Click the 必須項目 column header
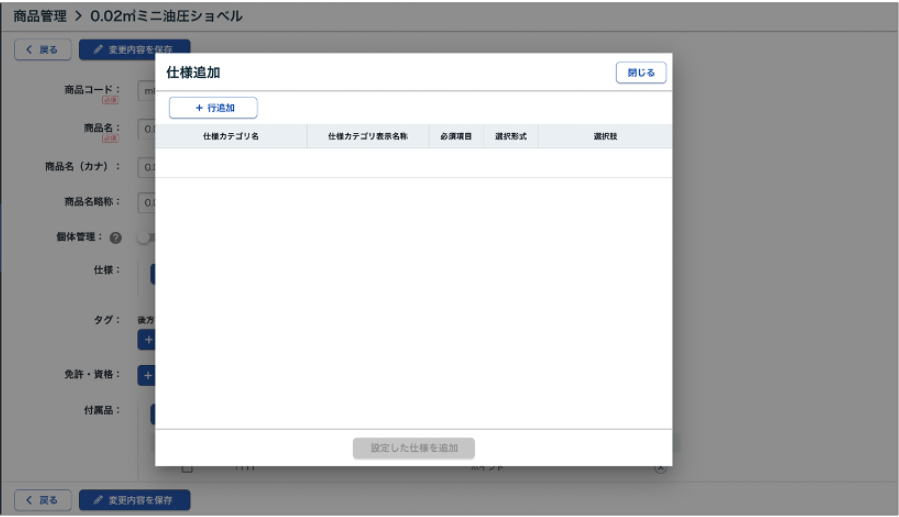The width and height of the screenshot is (899, 517). pos(456,136)
